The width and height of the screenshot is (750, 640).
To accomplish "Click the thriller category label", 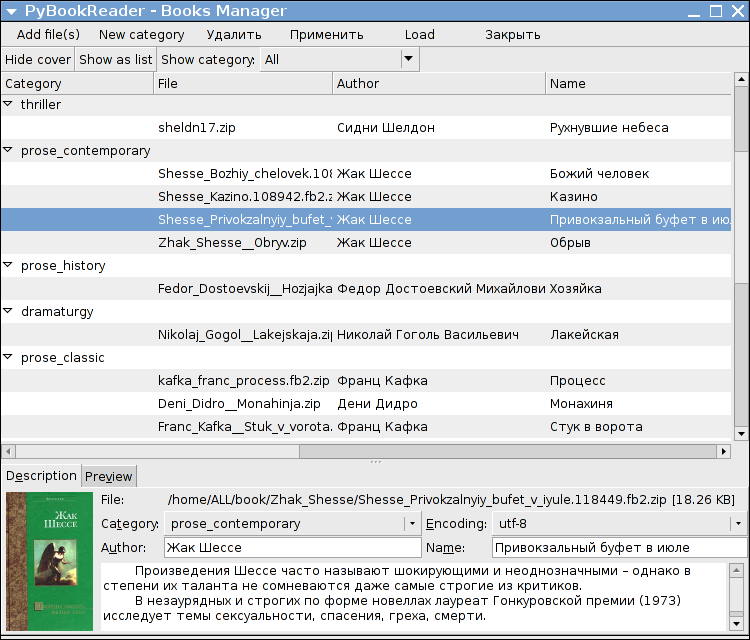I will [x=41, y=104].
